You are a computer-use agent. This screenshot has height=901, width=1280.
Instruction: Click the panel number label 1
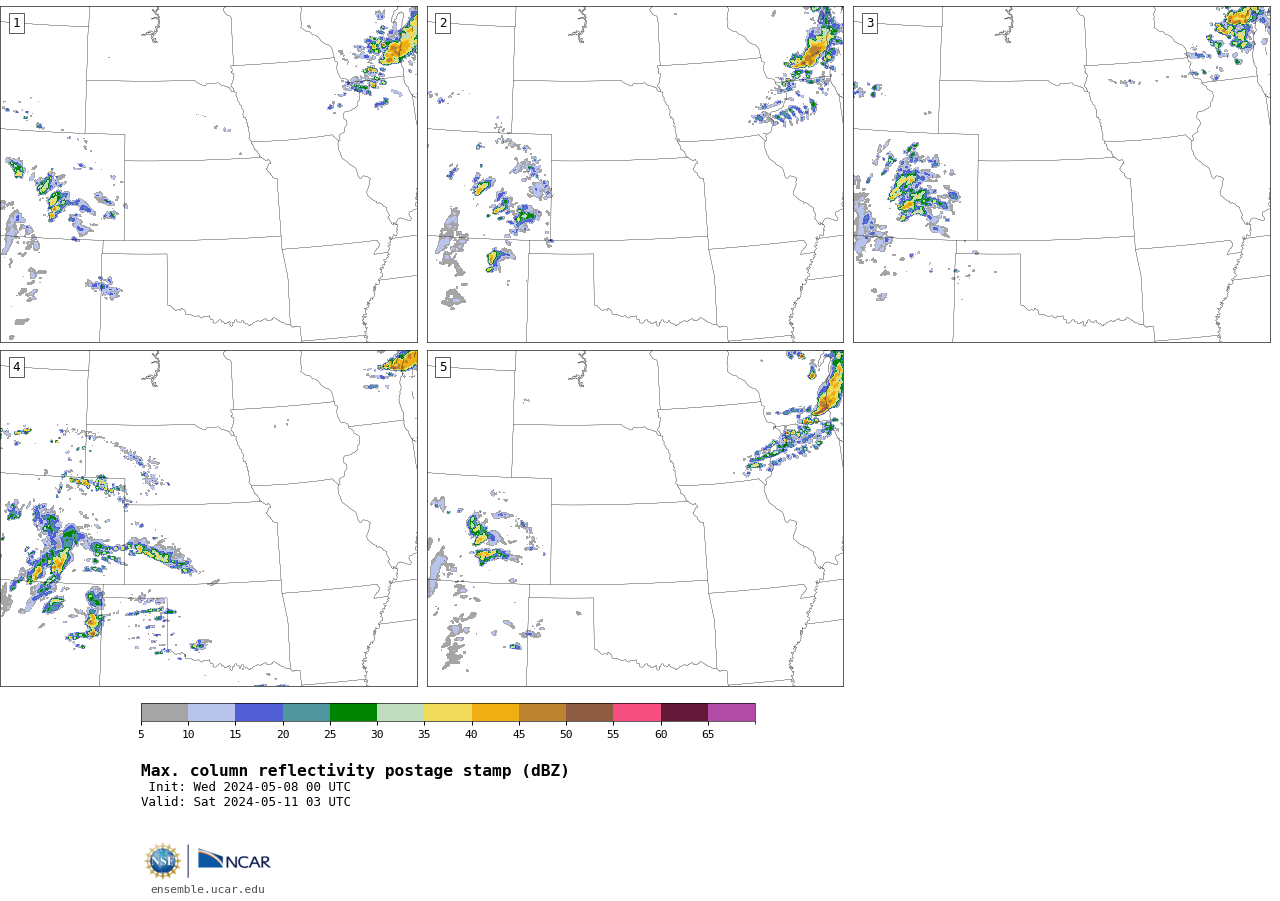[x=16, y=23]
